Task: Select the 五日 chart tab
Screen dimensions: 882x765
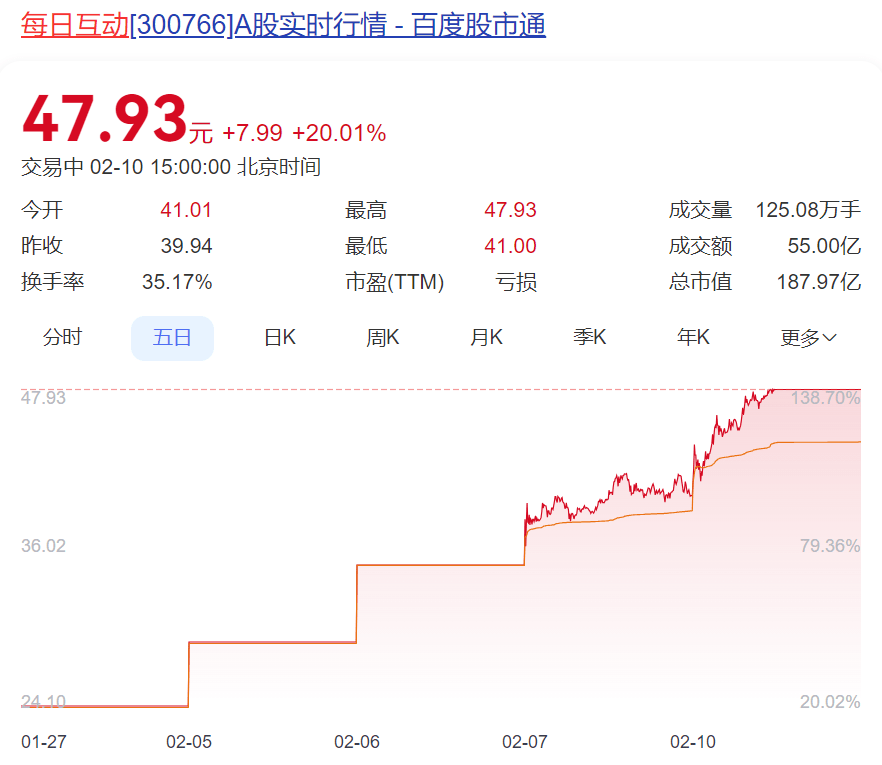Action: 172,338
